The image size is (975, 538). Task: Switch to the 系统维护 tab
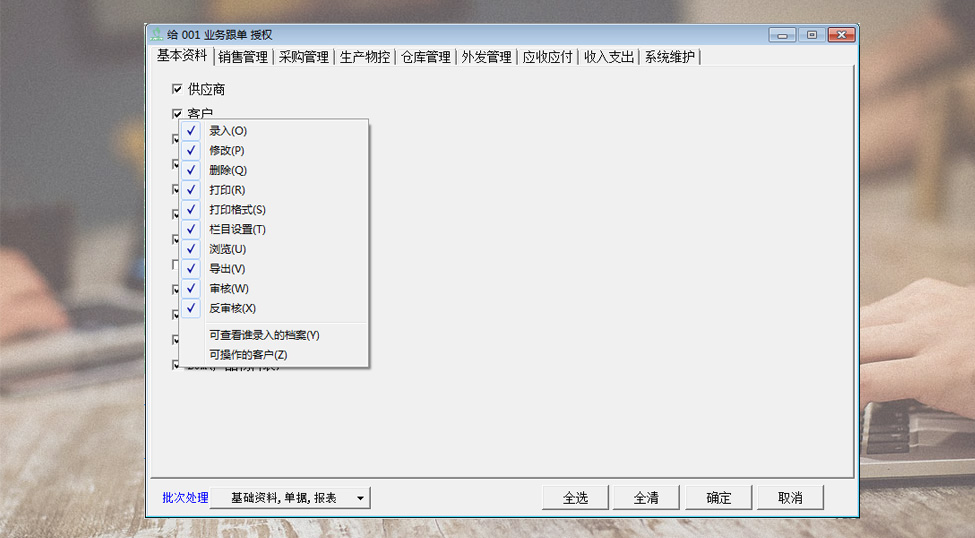coord(669,57)
